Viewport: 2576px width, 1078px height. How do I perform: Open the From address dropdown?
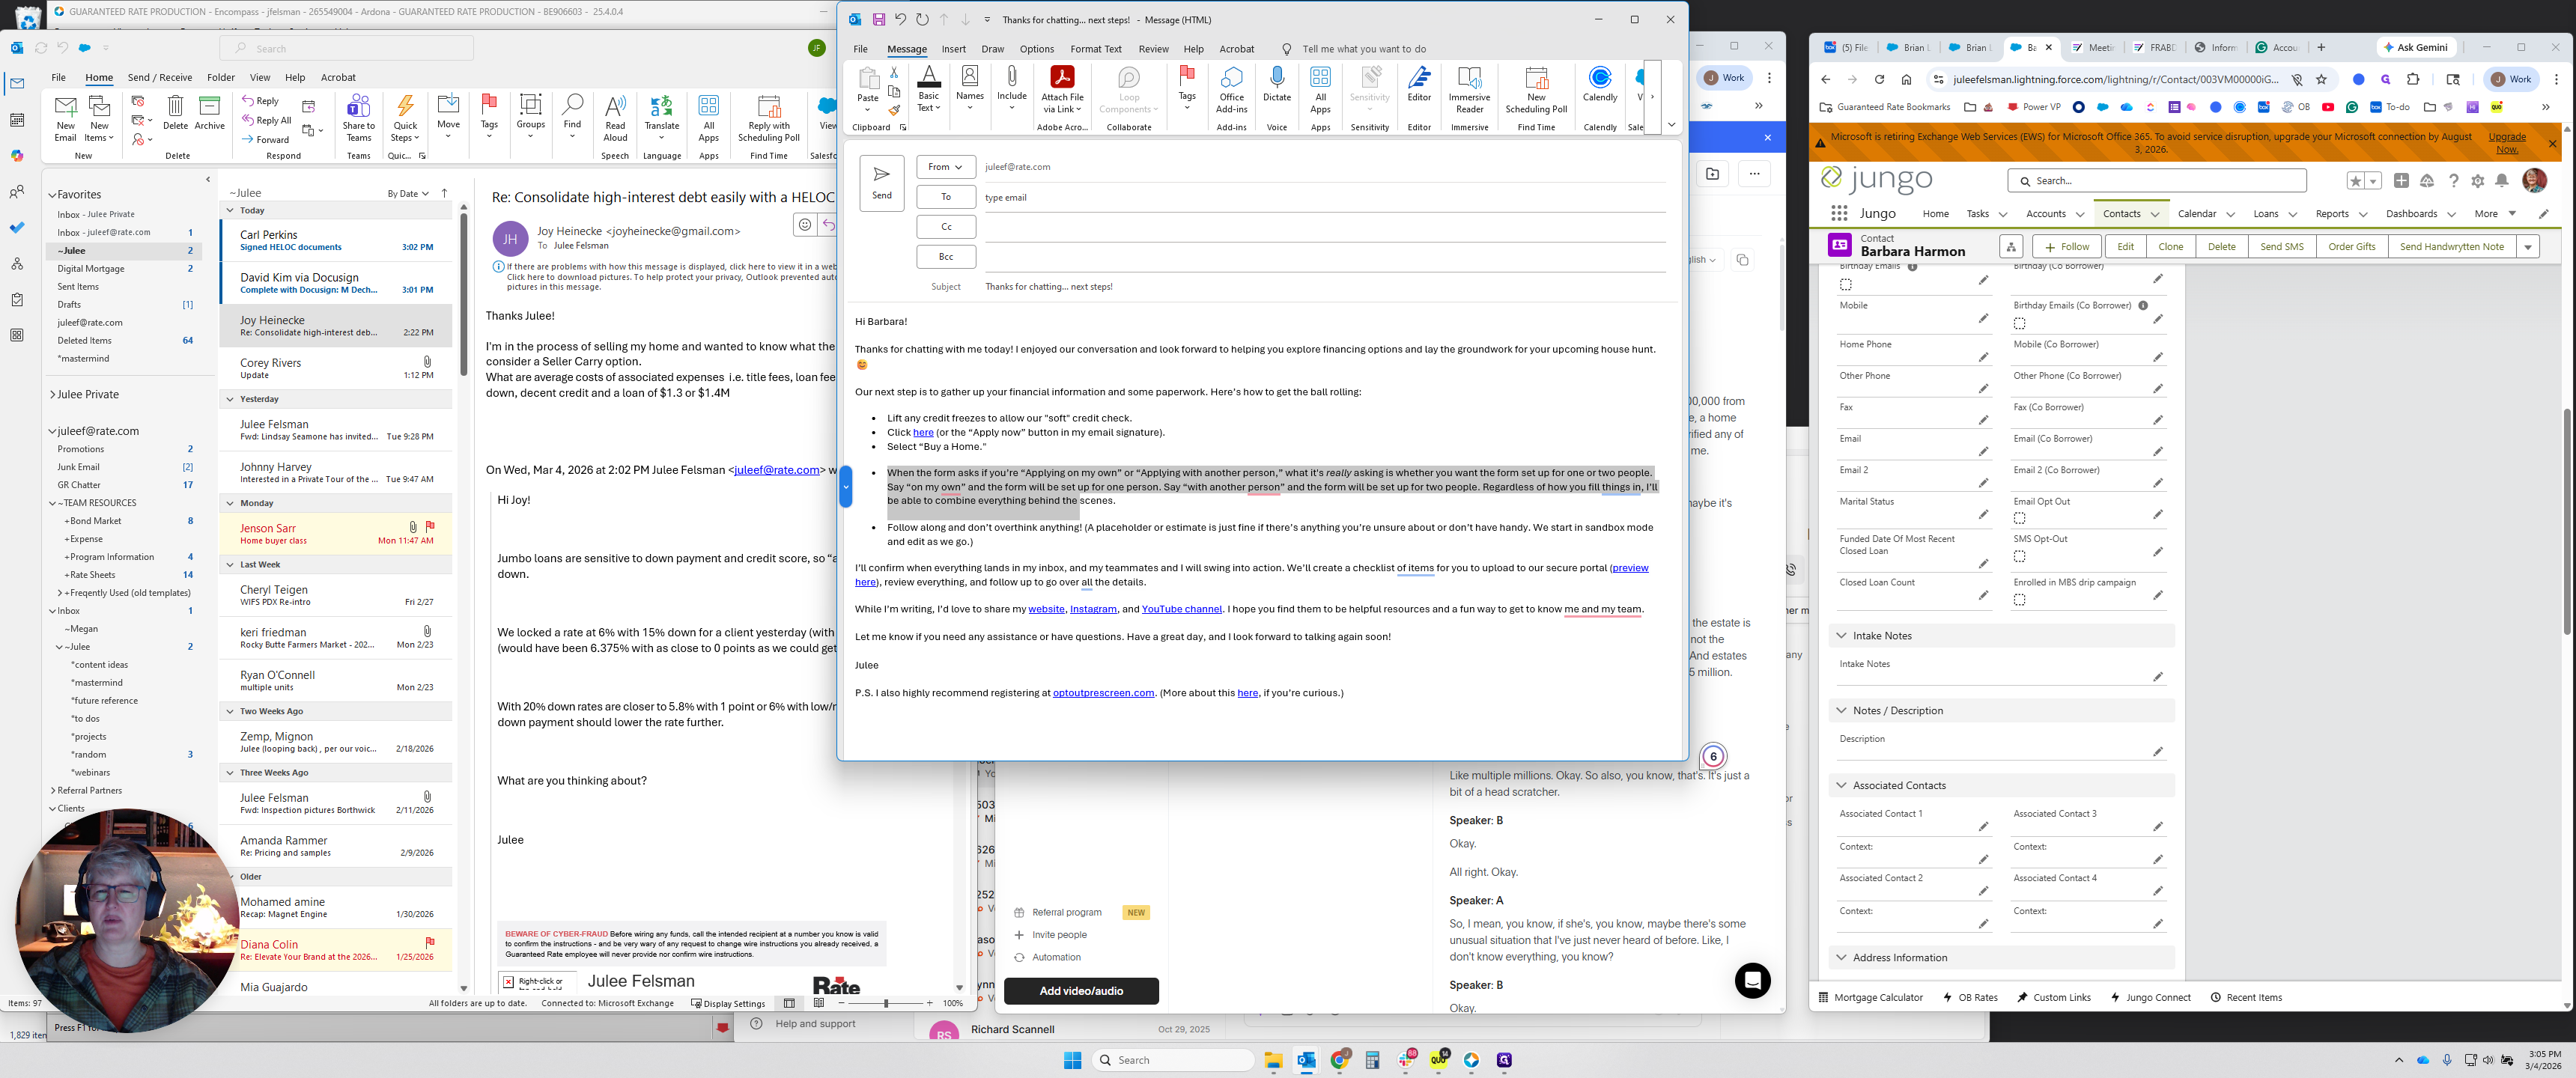point(945,167)
